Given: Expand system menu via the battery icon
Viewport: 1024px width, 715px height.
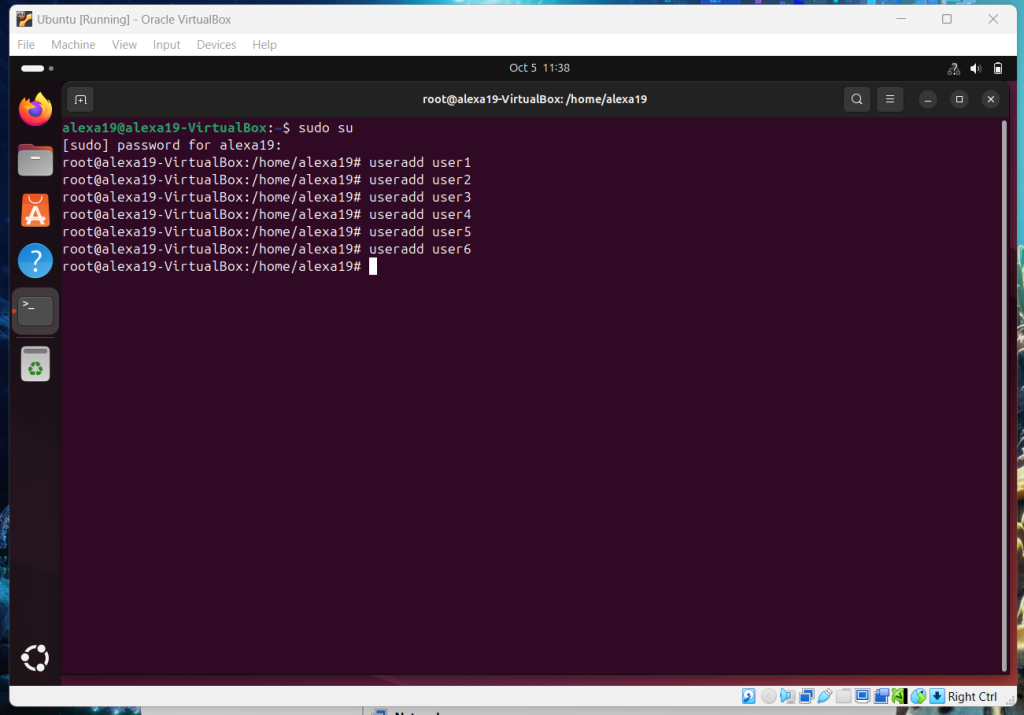Looking at the screenshot, I should [x=997, y=68].
